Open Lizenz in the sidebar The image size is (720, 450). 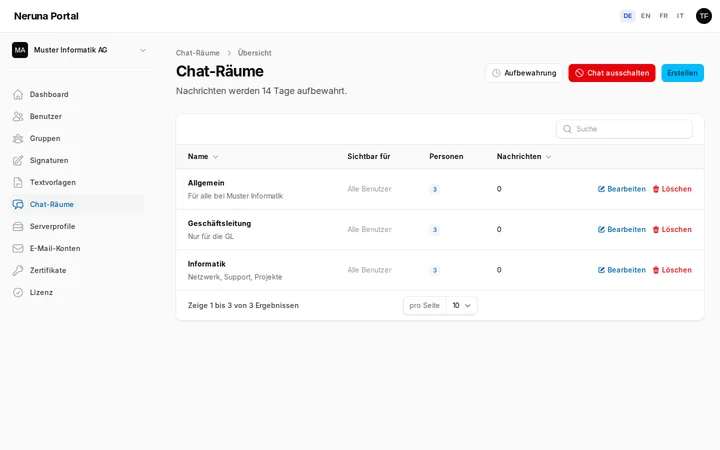point(76,292)
